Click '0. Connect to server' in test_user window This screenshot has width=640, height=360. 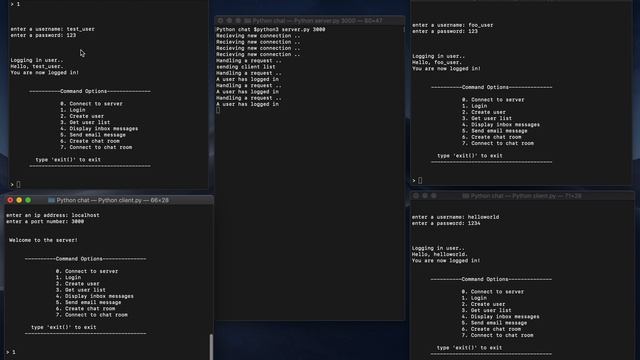pyautogui.click(x=91, y=104)
